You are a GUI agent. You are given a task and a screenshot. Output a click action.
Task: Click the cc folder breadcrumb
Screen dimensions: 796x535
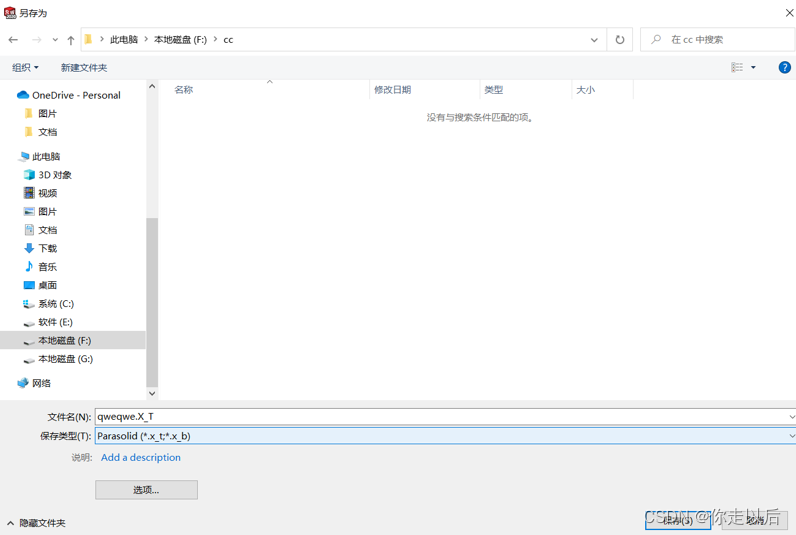pyautogui.click(x=228, y=40)
